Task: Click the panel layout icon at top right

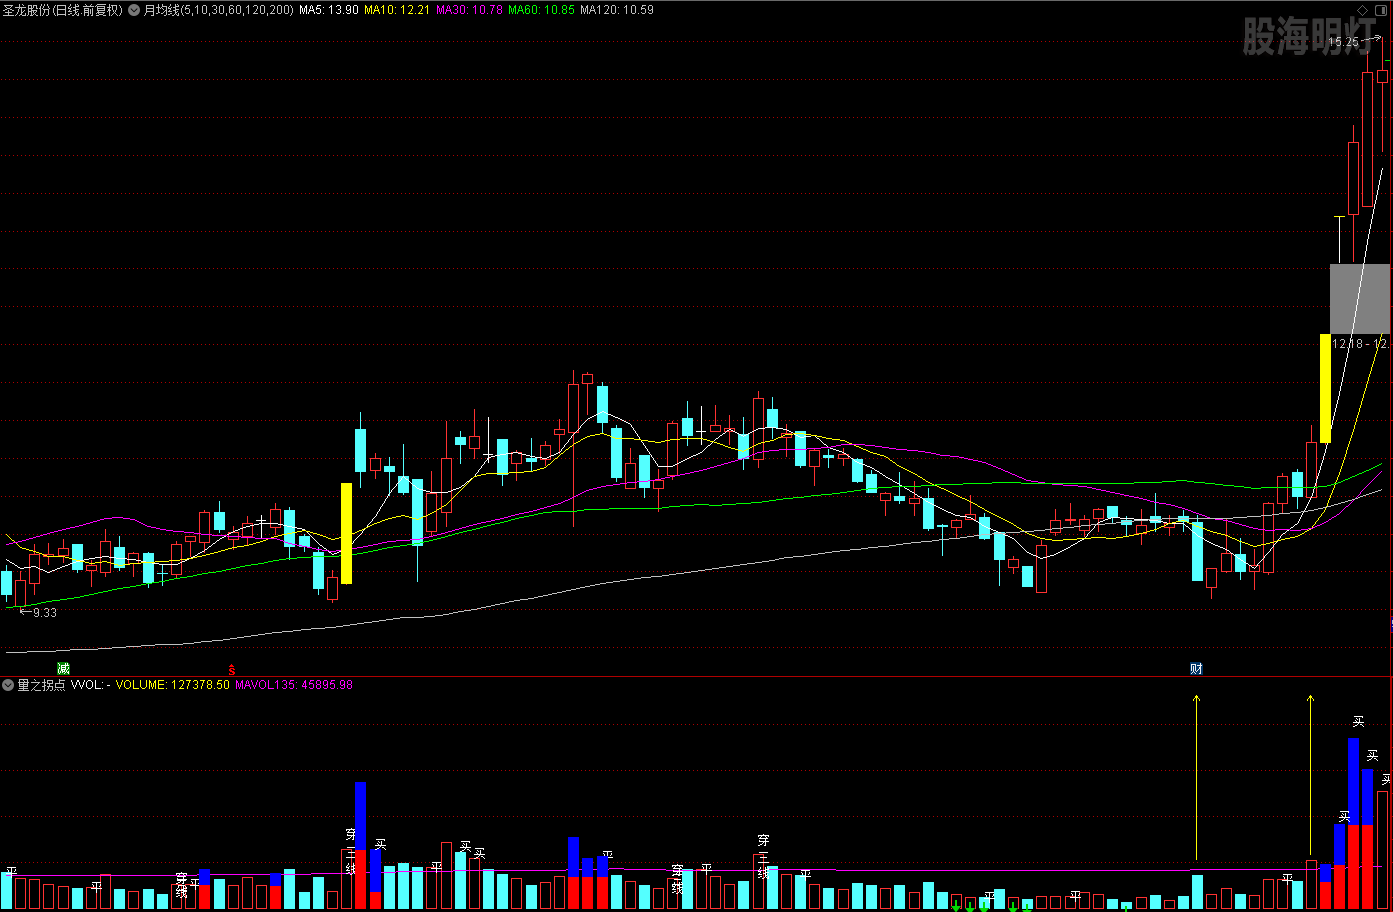Action: [x=1380, y=10]
